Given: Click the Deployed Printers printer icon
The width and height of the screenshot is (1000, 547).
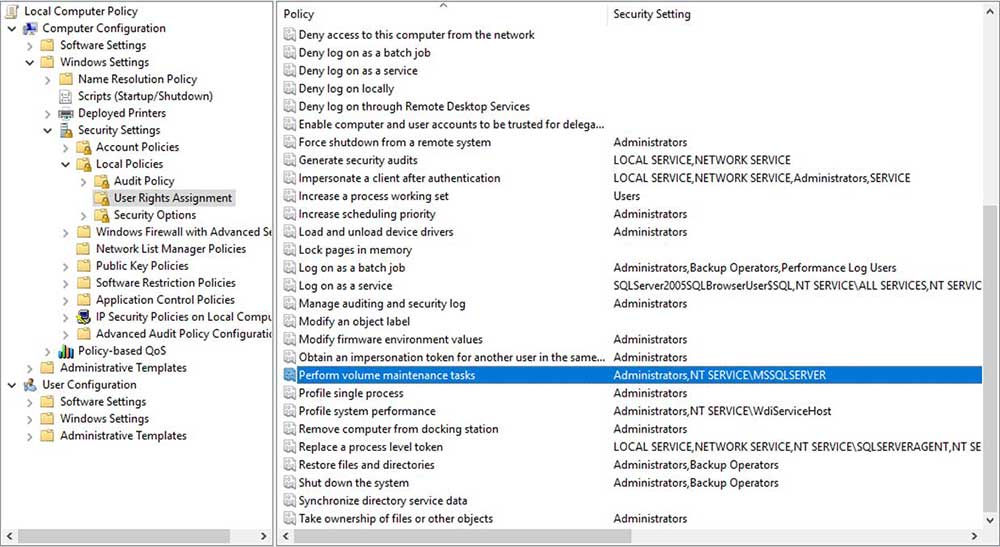Looking at the screenshot, I should pos(65,113).
